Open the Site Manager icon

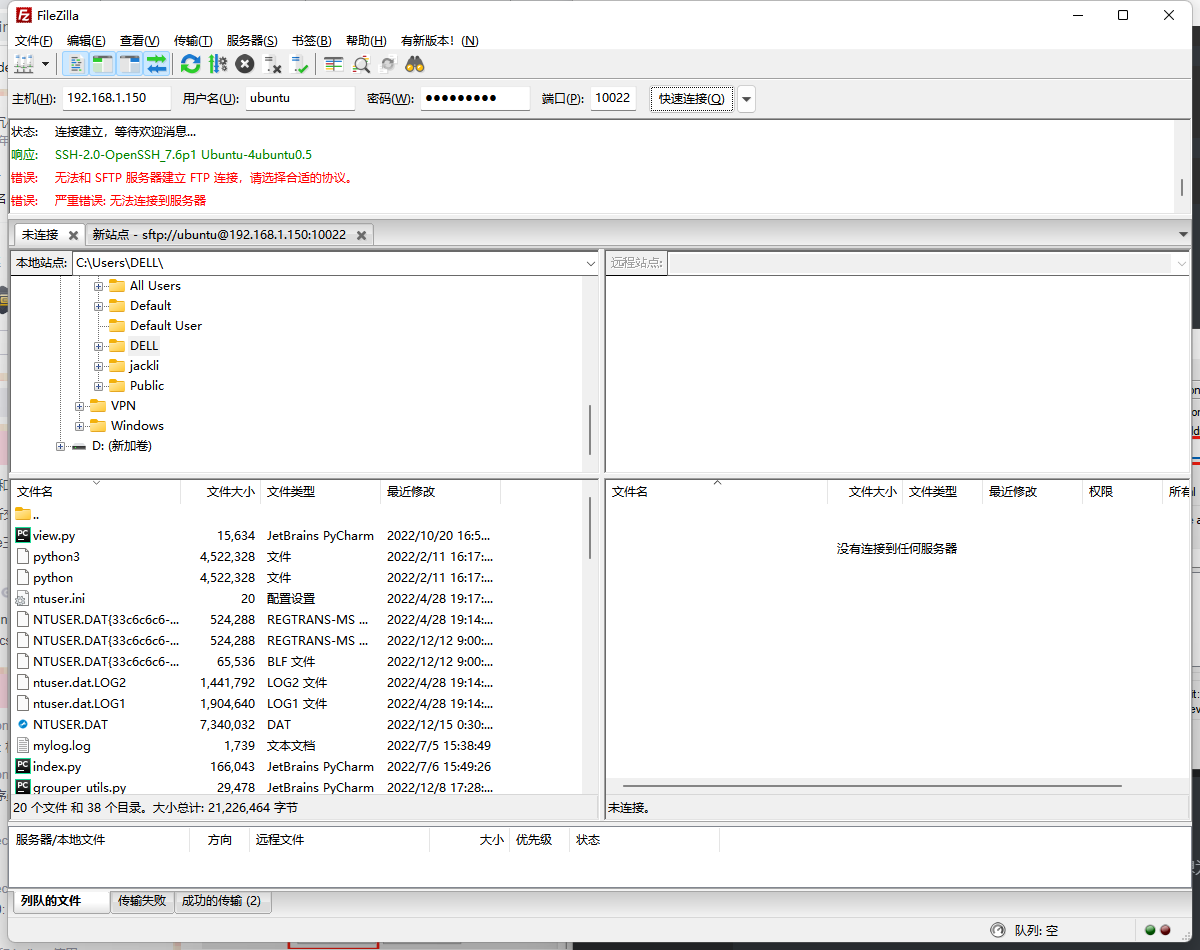pyautogui.click(x=25, y=64)
